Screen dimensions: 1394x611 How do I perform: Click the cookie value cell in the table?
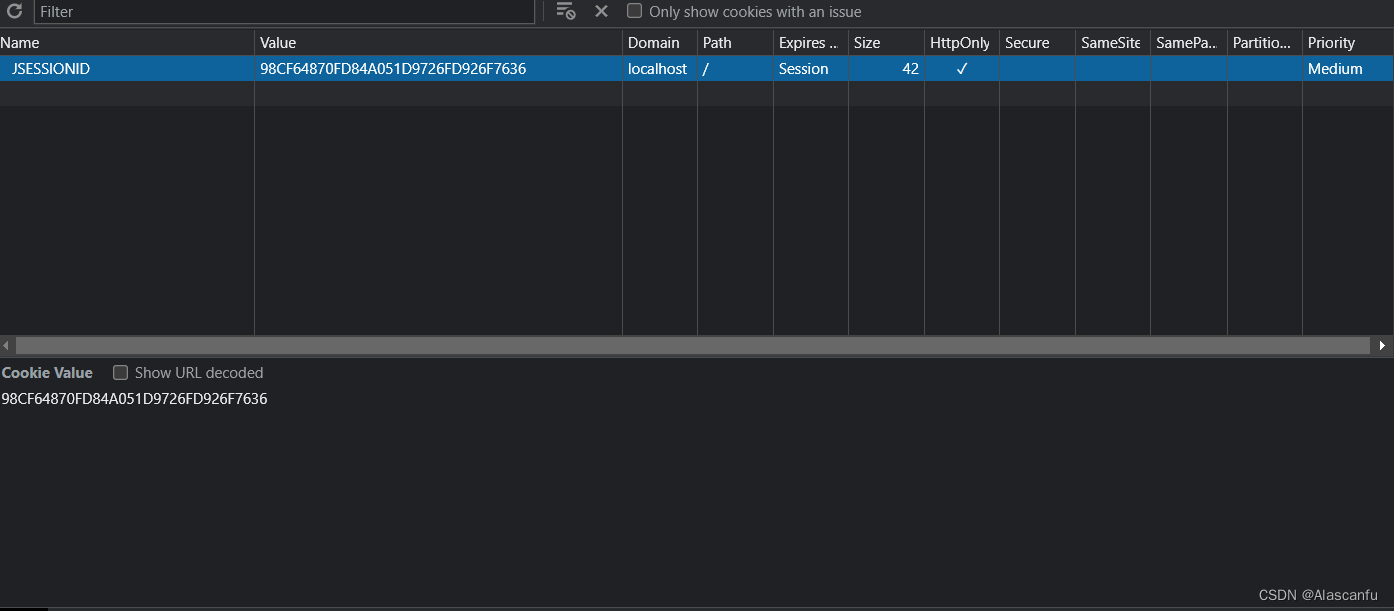[438, 69]
